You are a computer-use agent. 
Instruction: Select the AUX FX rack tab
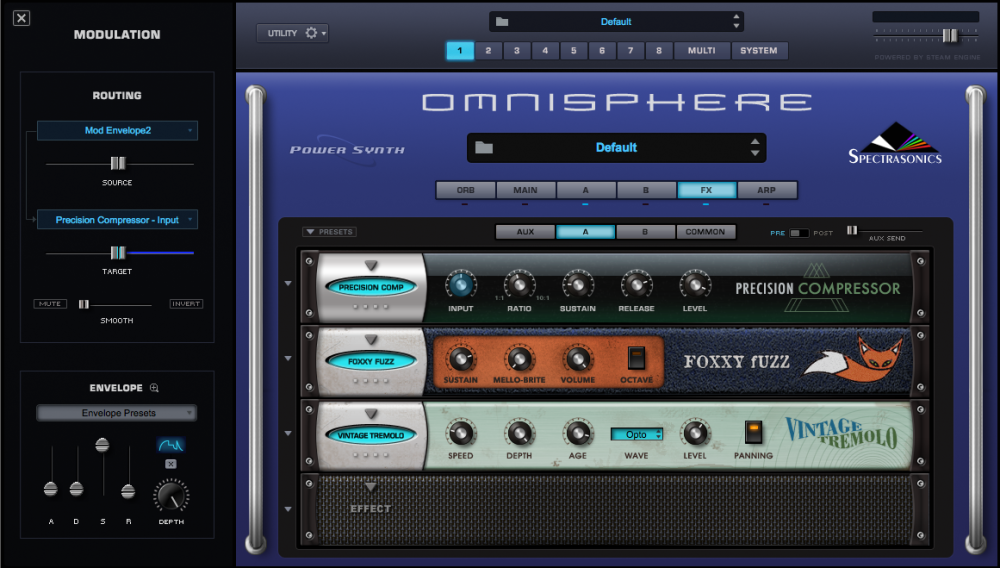coord(526,232)
